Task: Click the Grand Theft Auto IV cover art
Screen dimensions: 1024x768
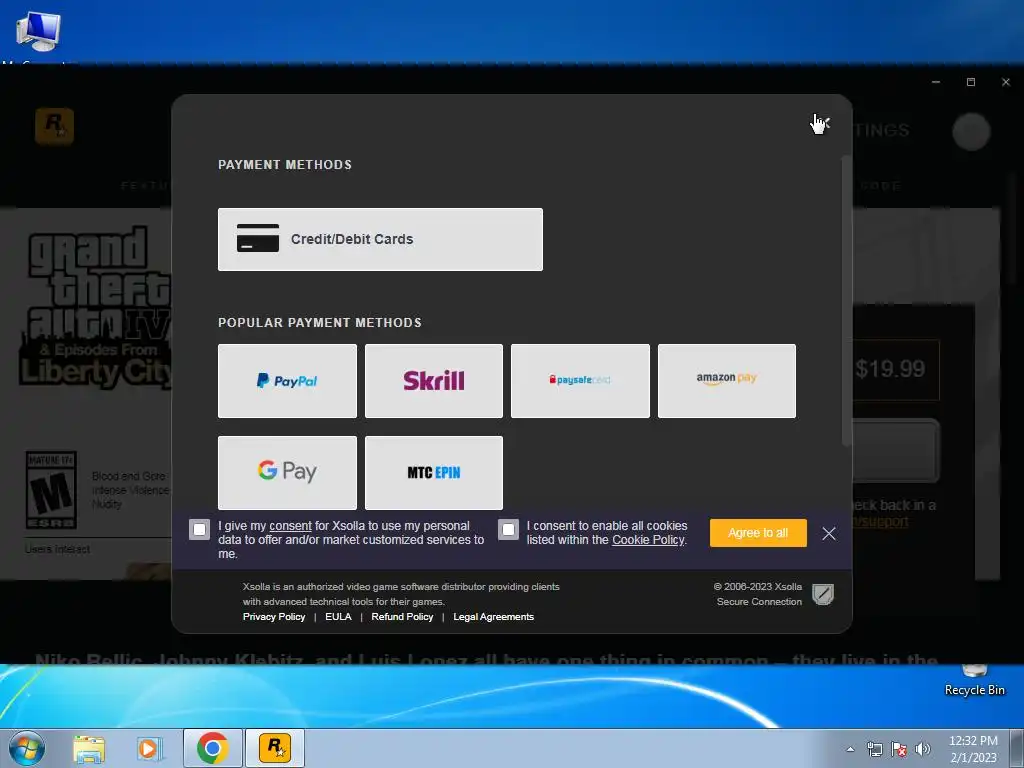Action: tap(96, 308)
